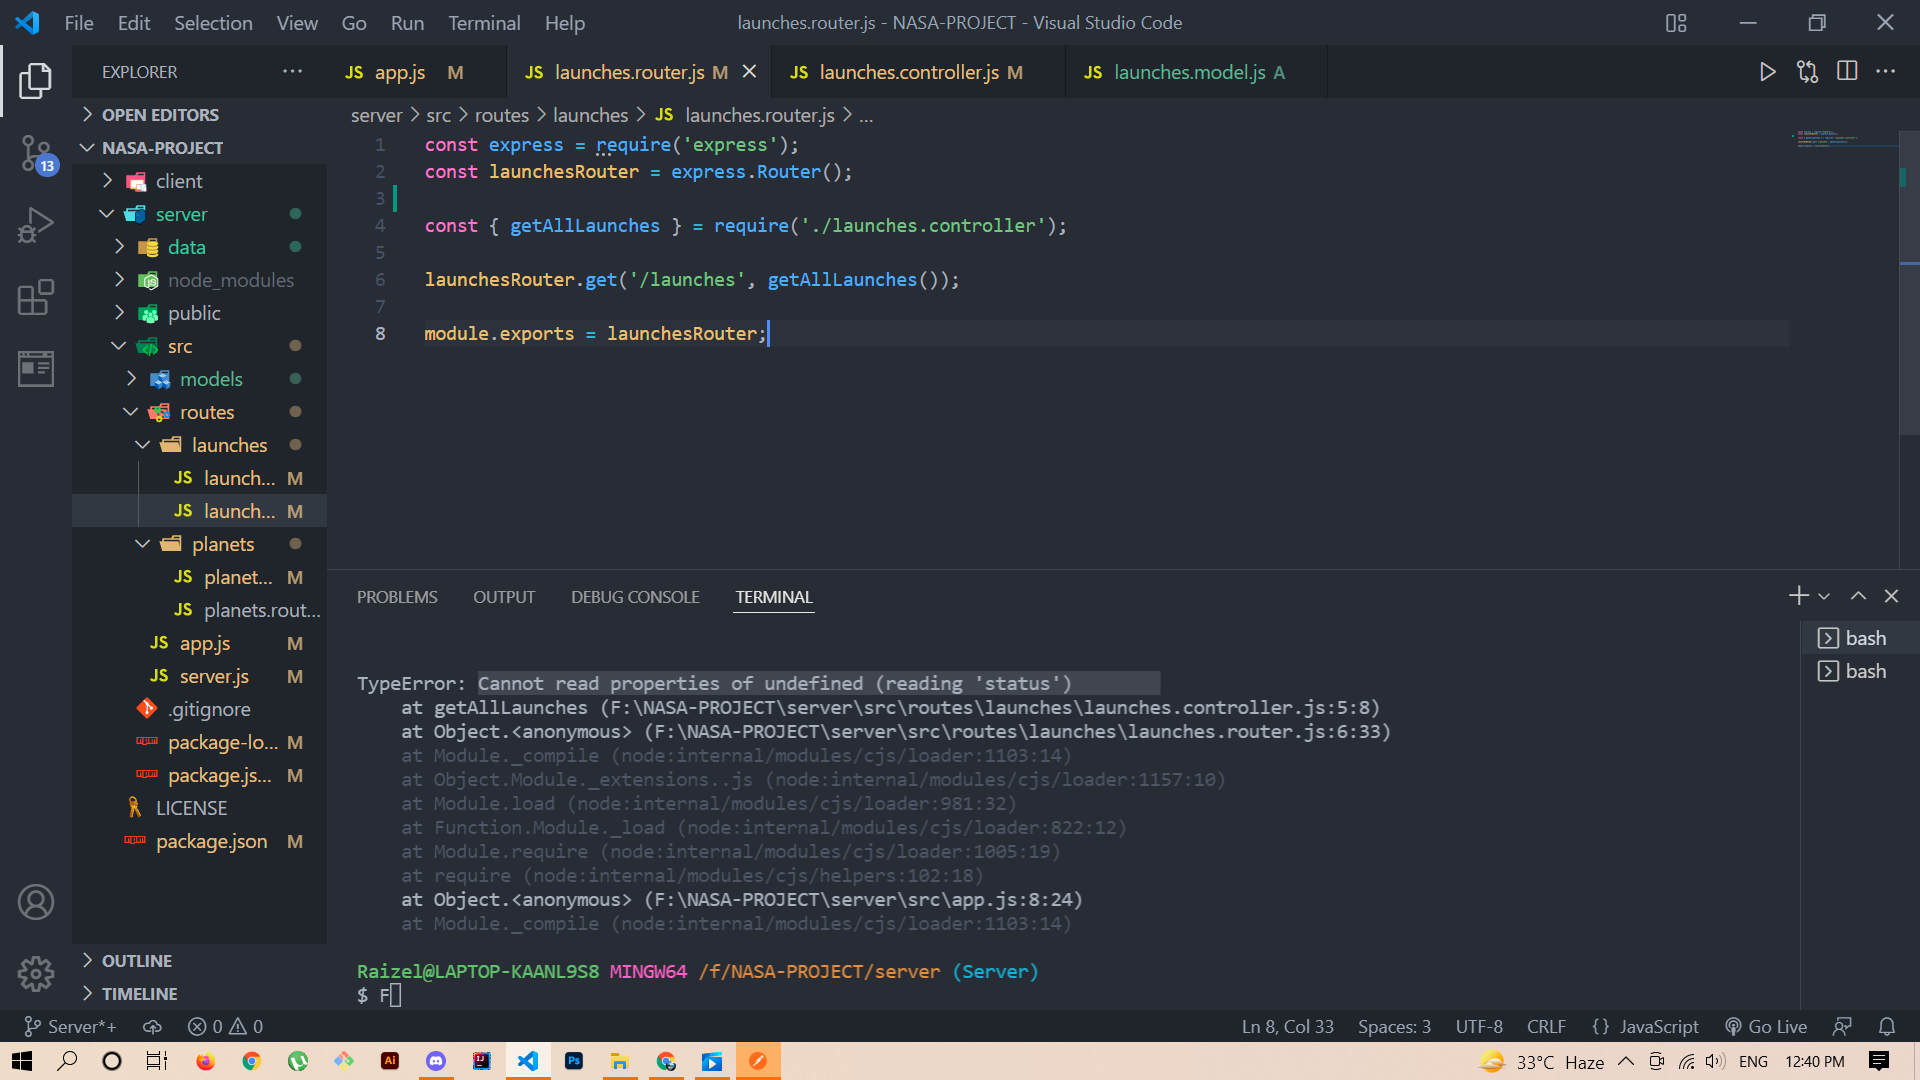The image size is (1920, 1080).
Task: Collapse the server folder
Action: pyautogui.click(x=199, y=214)
